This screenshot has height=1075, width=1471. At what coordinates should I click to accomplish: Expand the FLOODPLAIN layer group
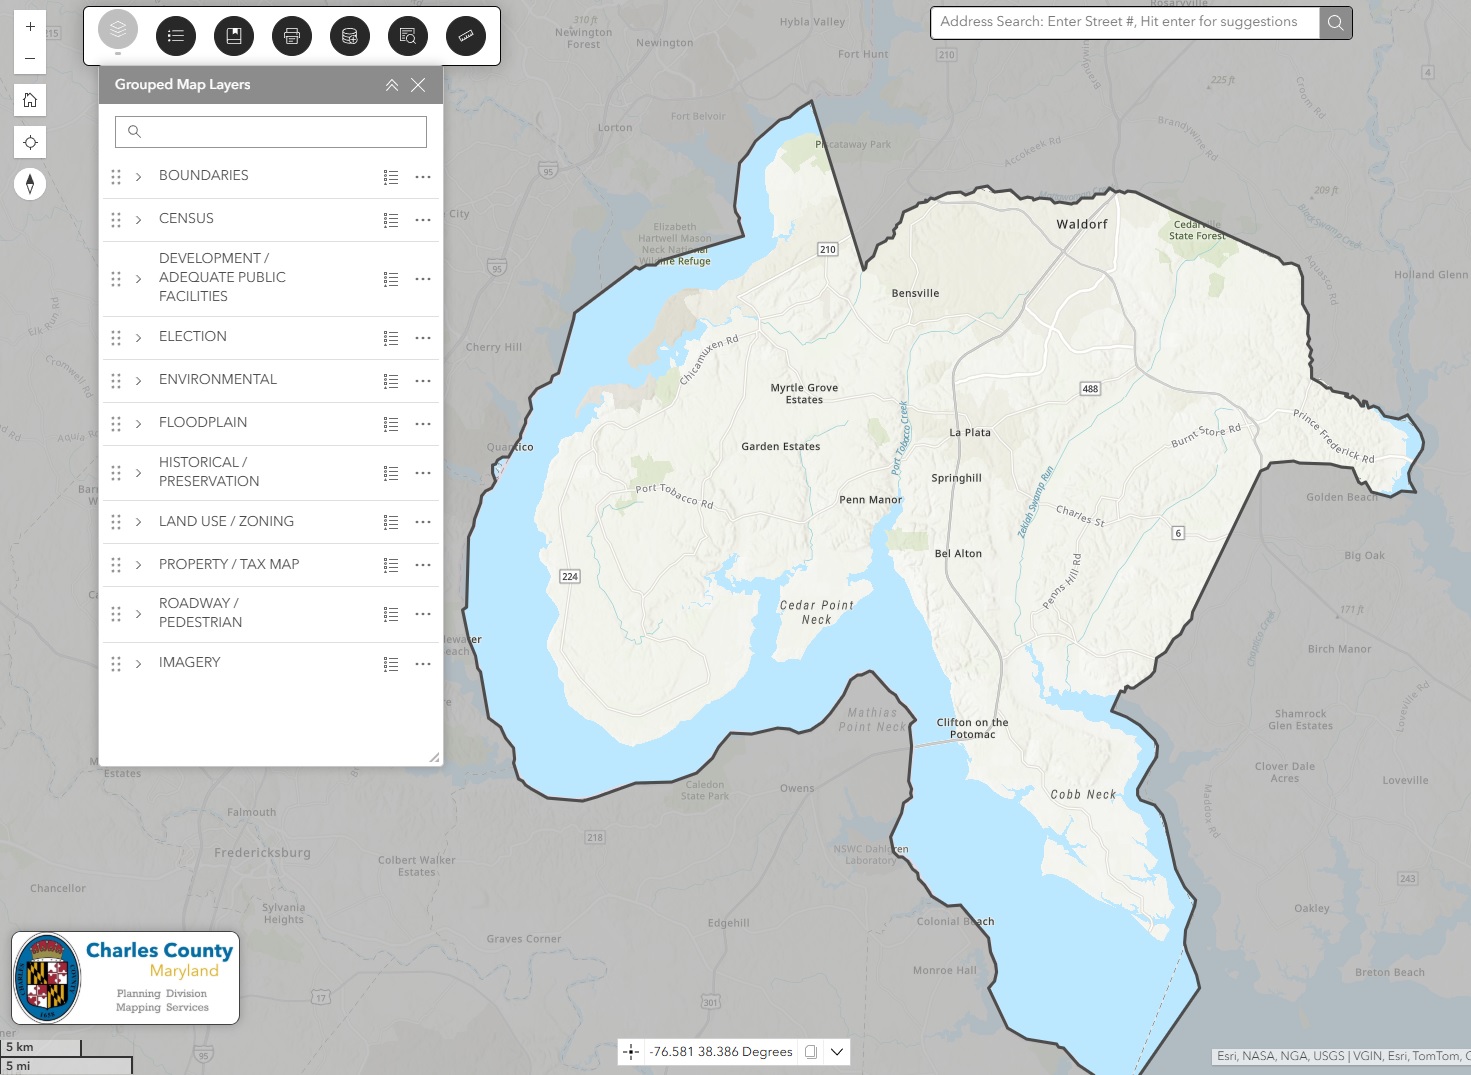(x=139, y=423)
